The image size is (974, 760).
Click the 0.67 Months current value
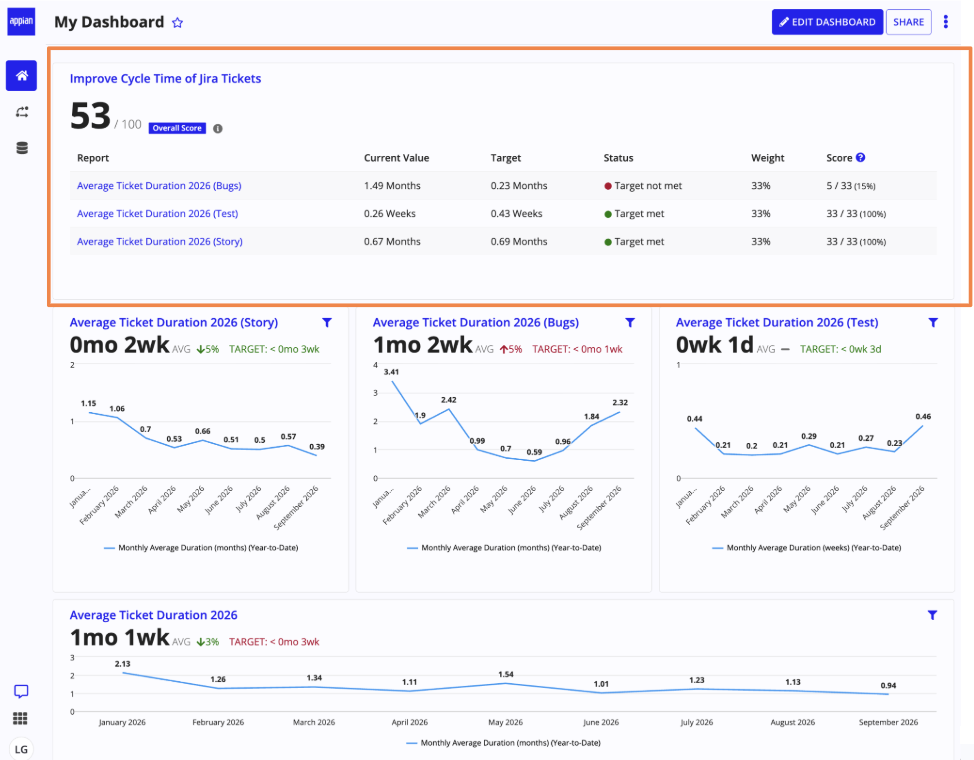click(x=392, y=241)
